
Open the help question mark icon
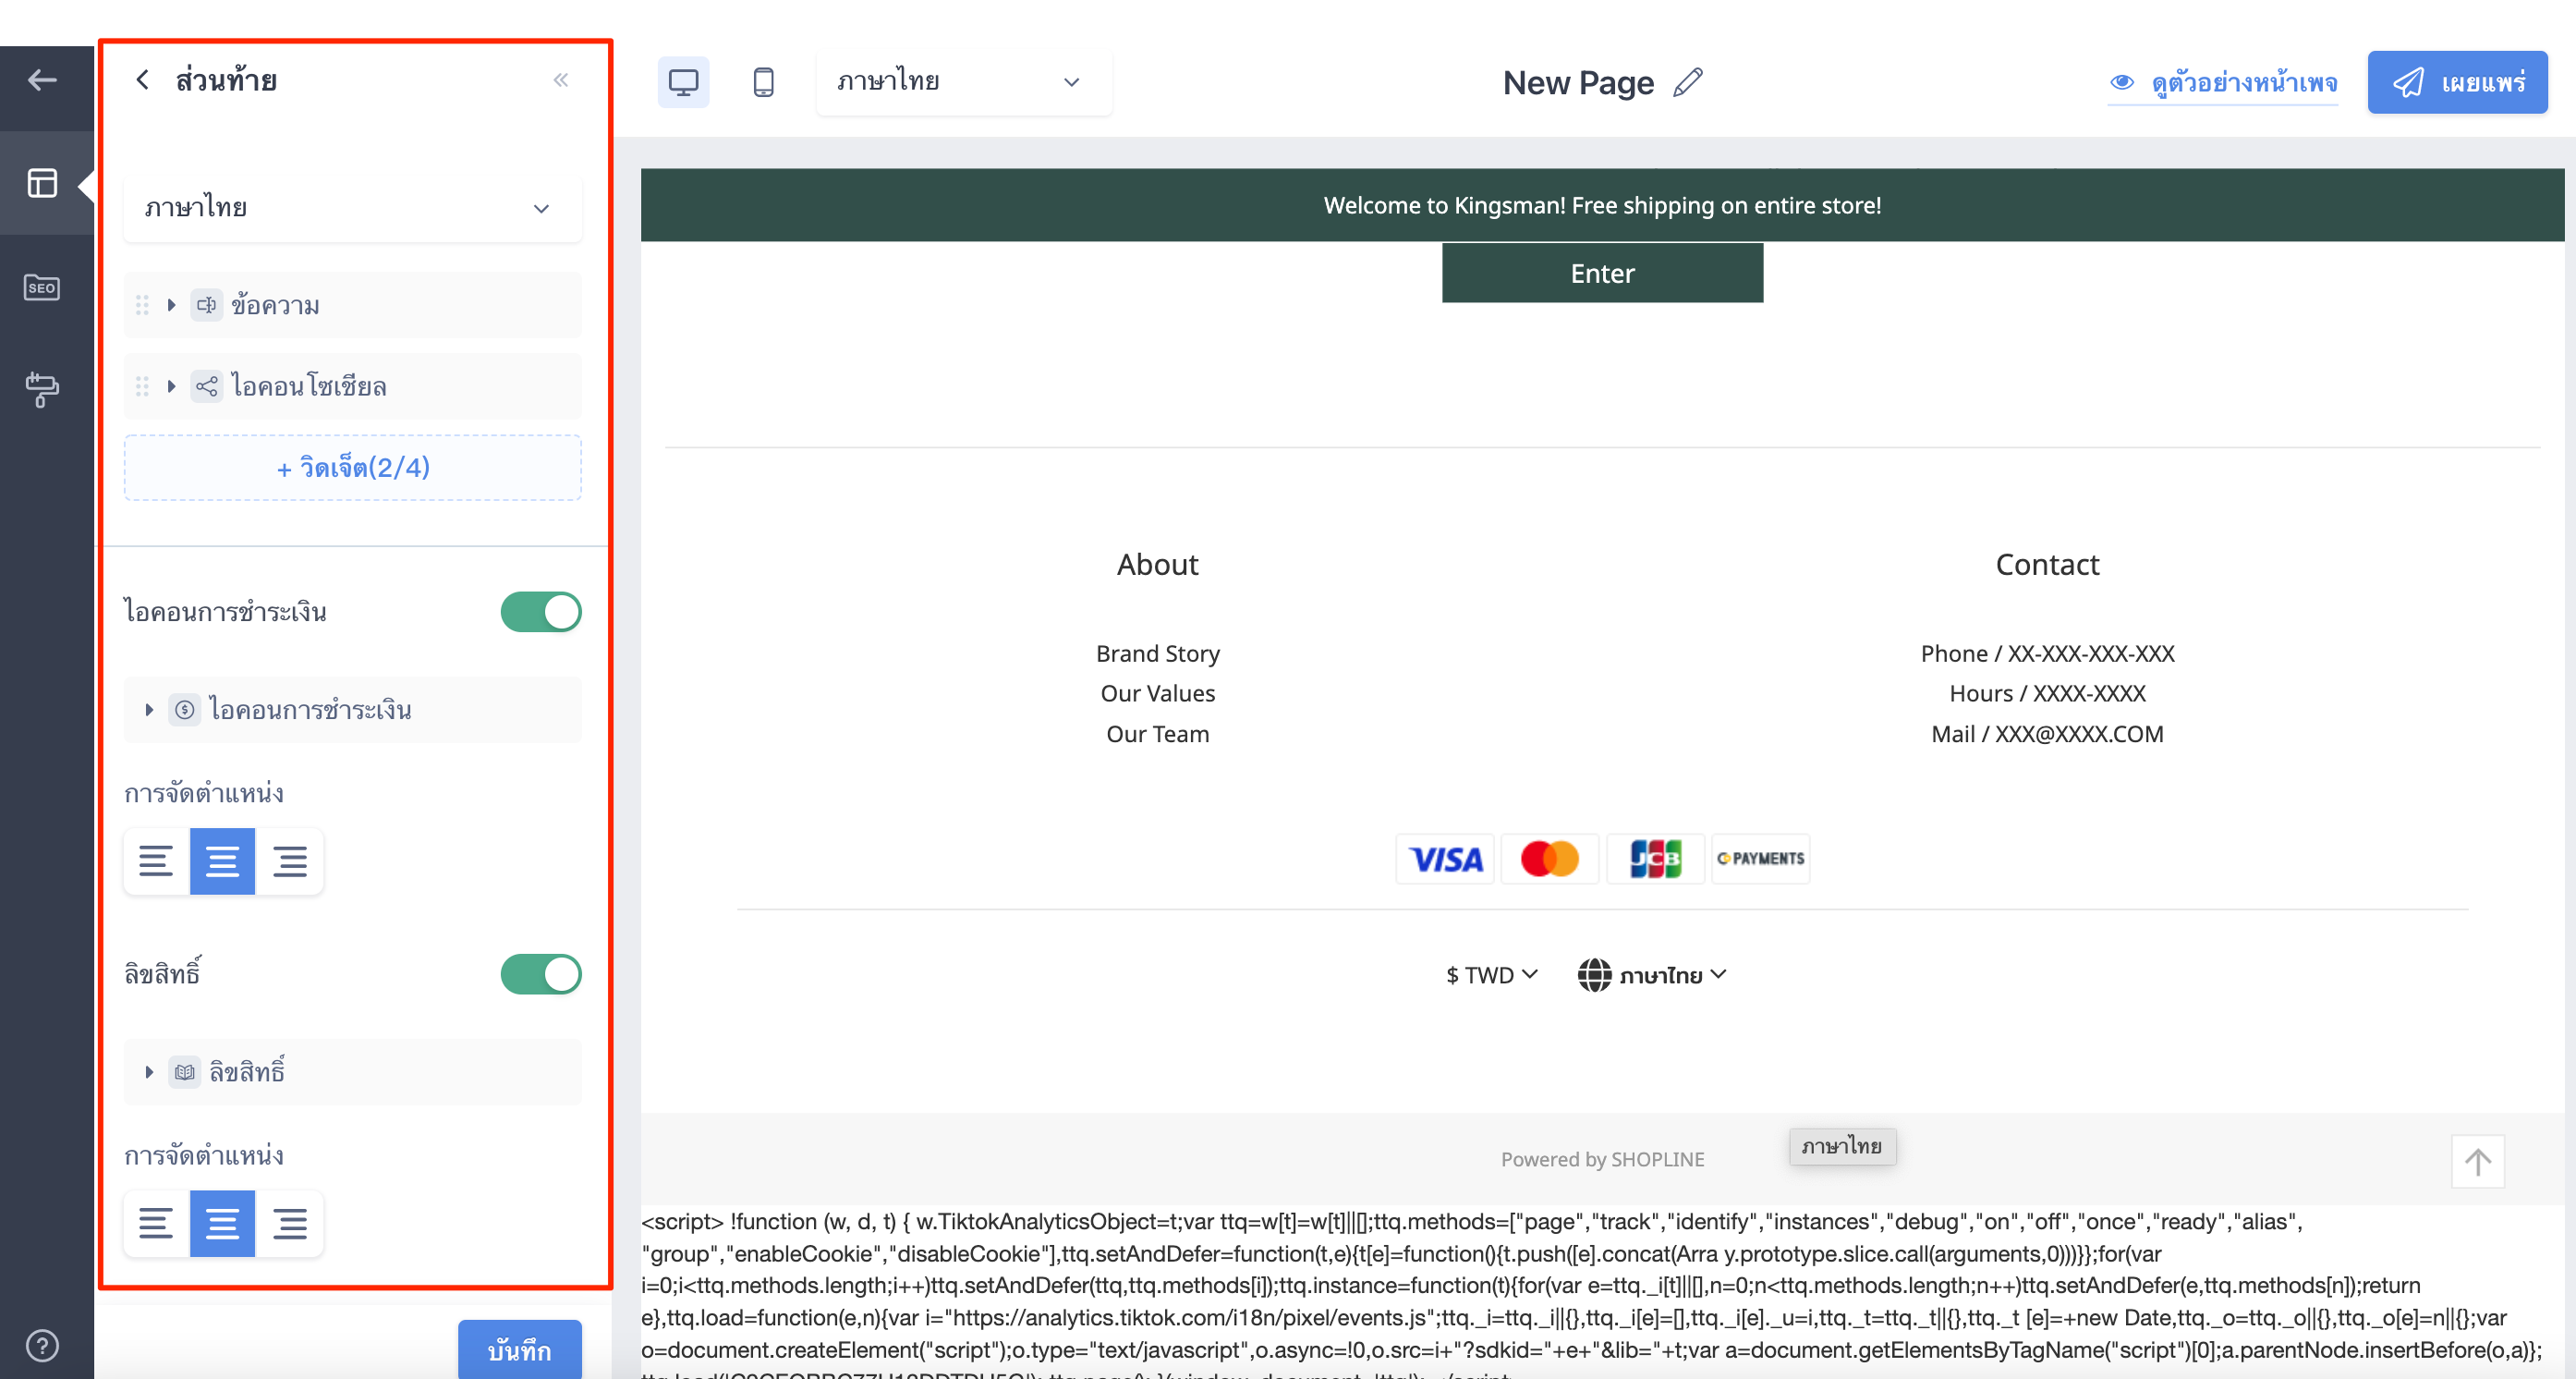(x=42, y=1345)
